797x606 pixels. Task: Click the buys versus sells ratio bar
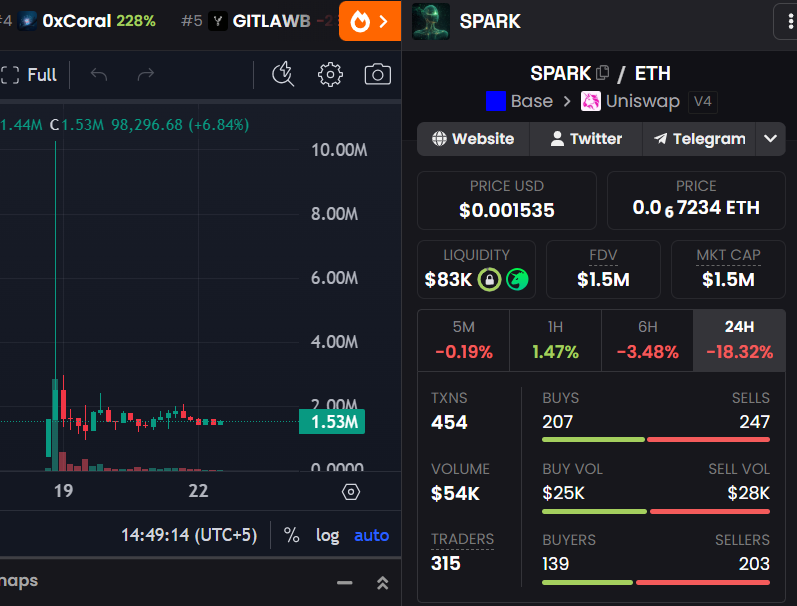(x=656, y=439)
